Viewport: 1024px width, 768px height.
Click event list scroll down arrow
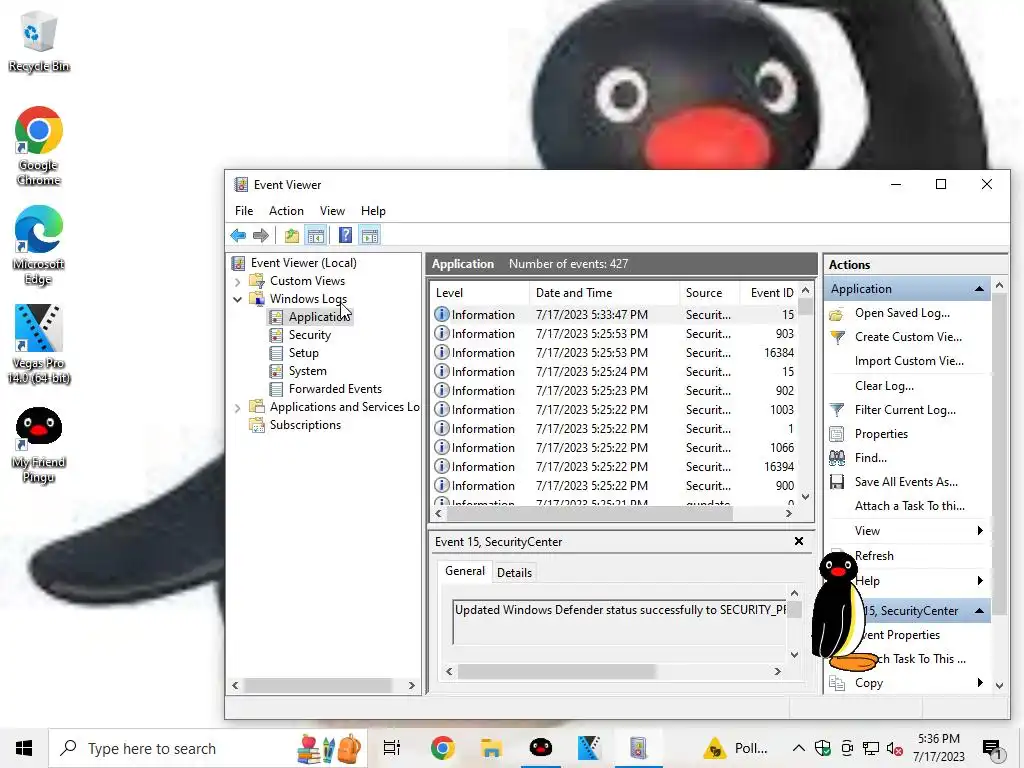805,496
